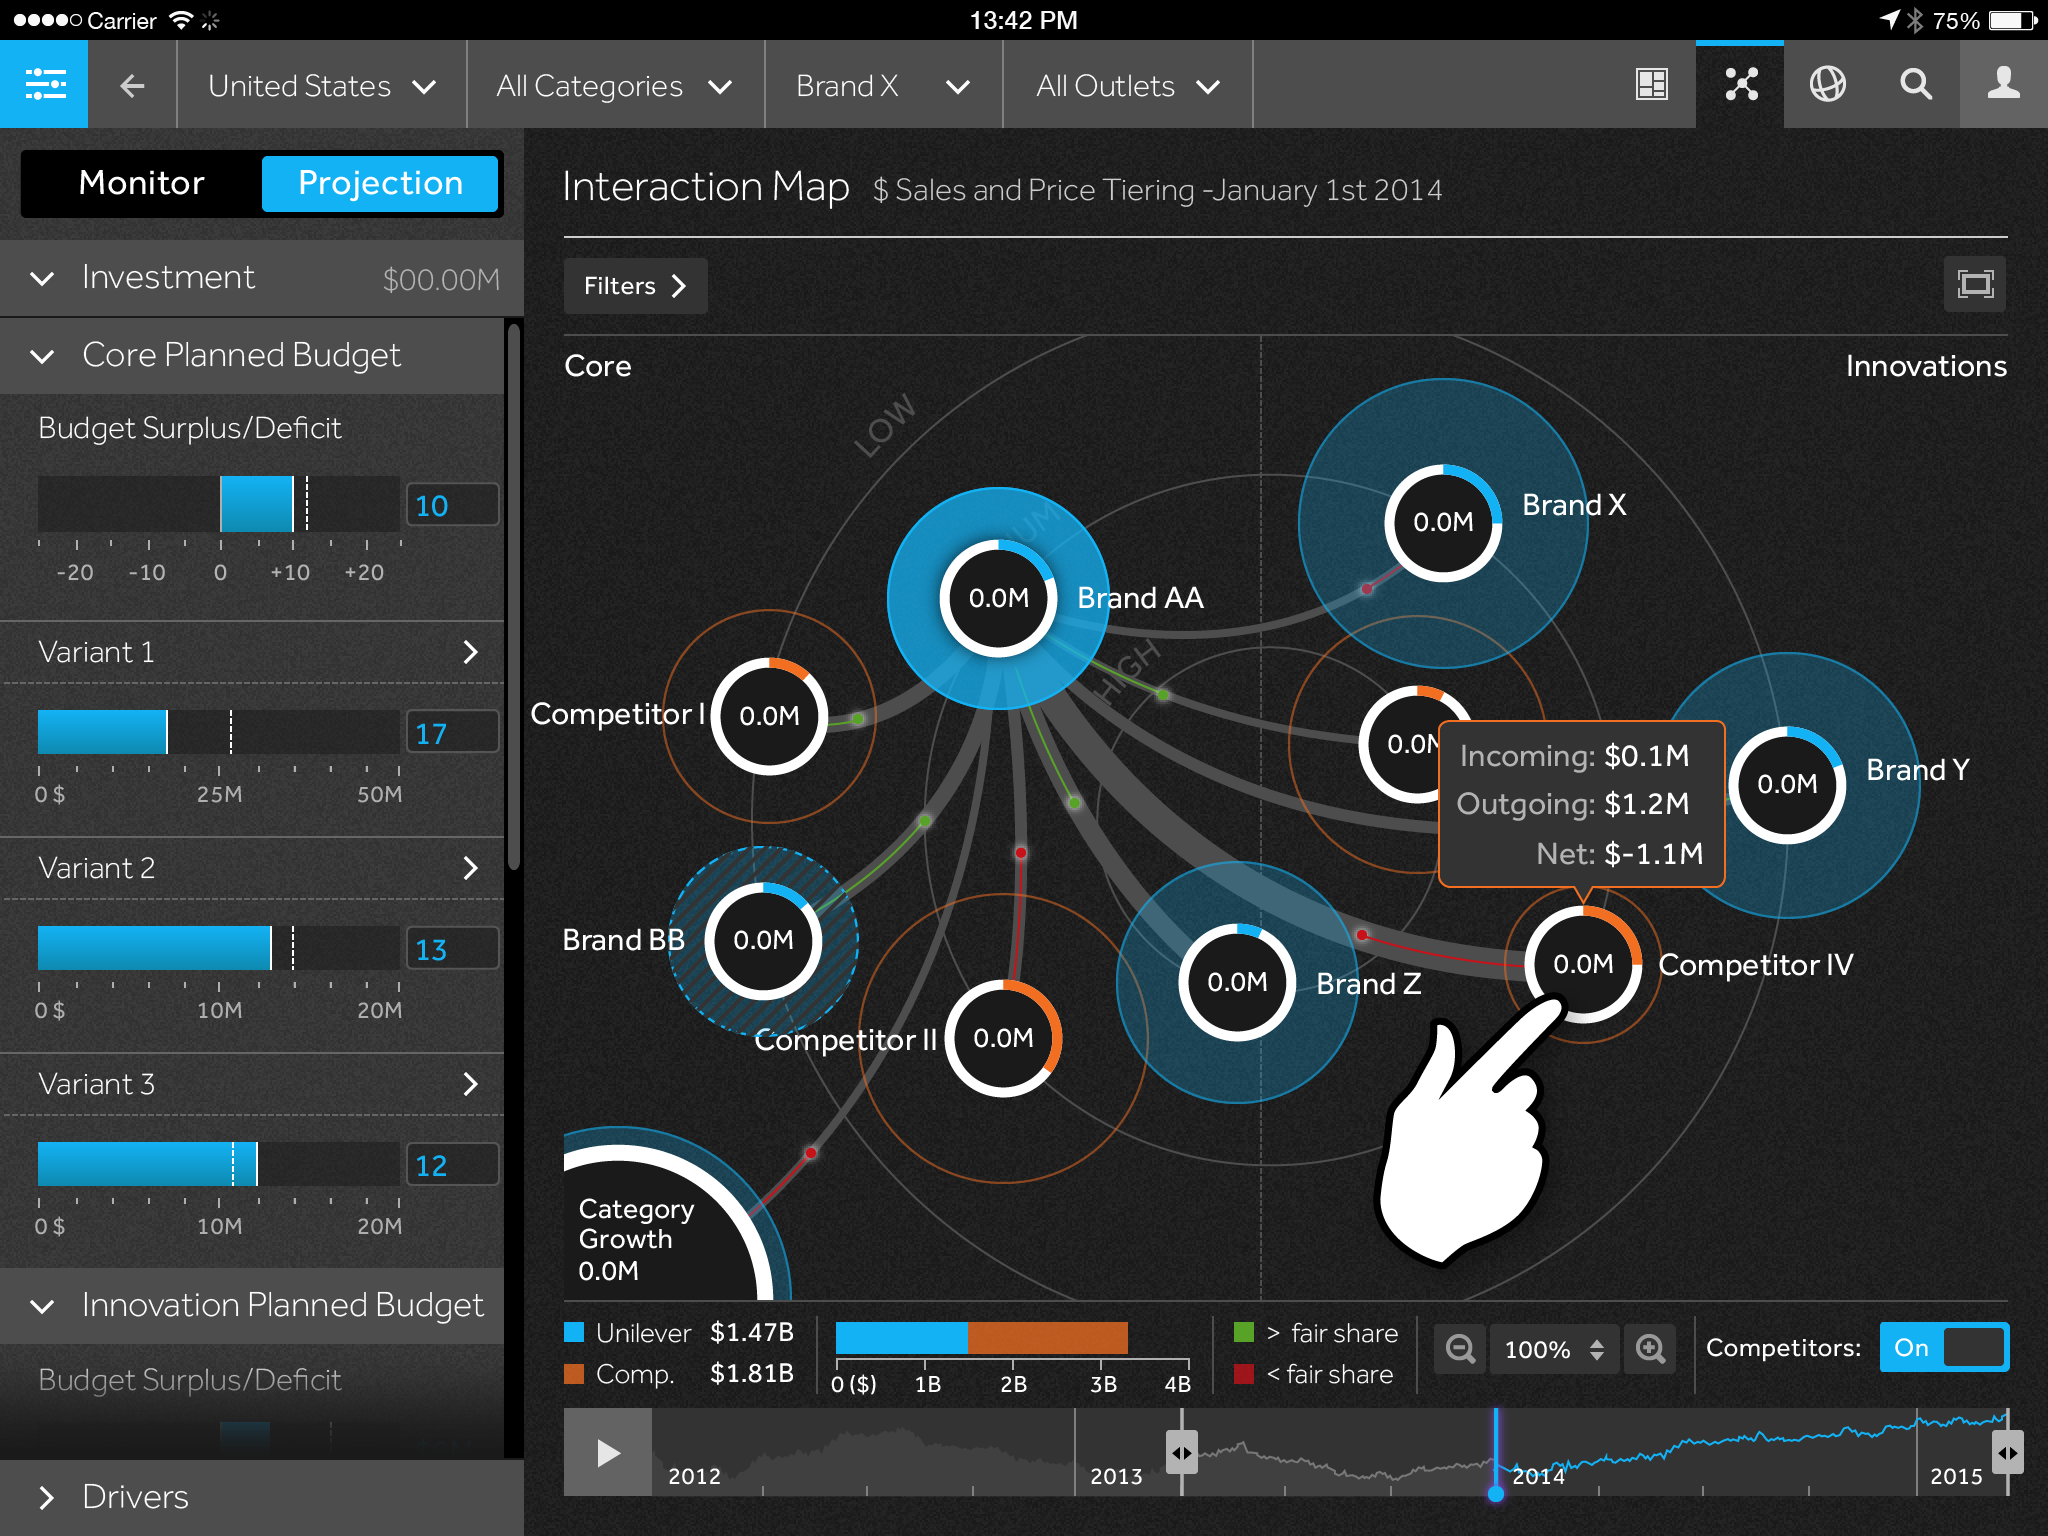2048x1536 pixels.
Task: Click the Variant 2 budget slider
Action: click(x=218, y=948)
